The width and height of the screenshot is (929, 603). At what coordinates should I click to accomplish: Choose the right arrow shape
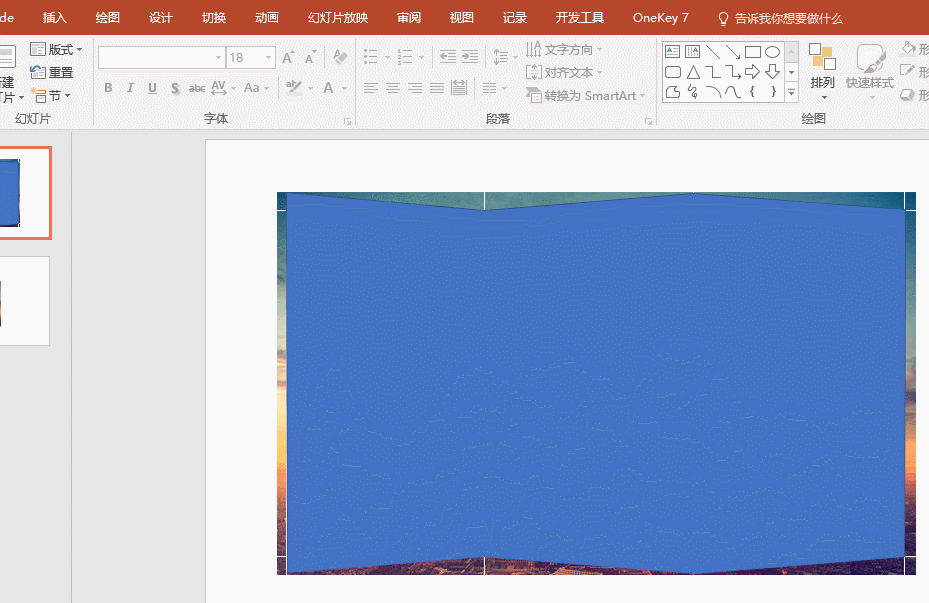(x=753, y=72)
